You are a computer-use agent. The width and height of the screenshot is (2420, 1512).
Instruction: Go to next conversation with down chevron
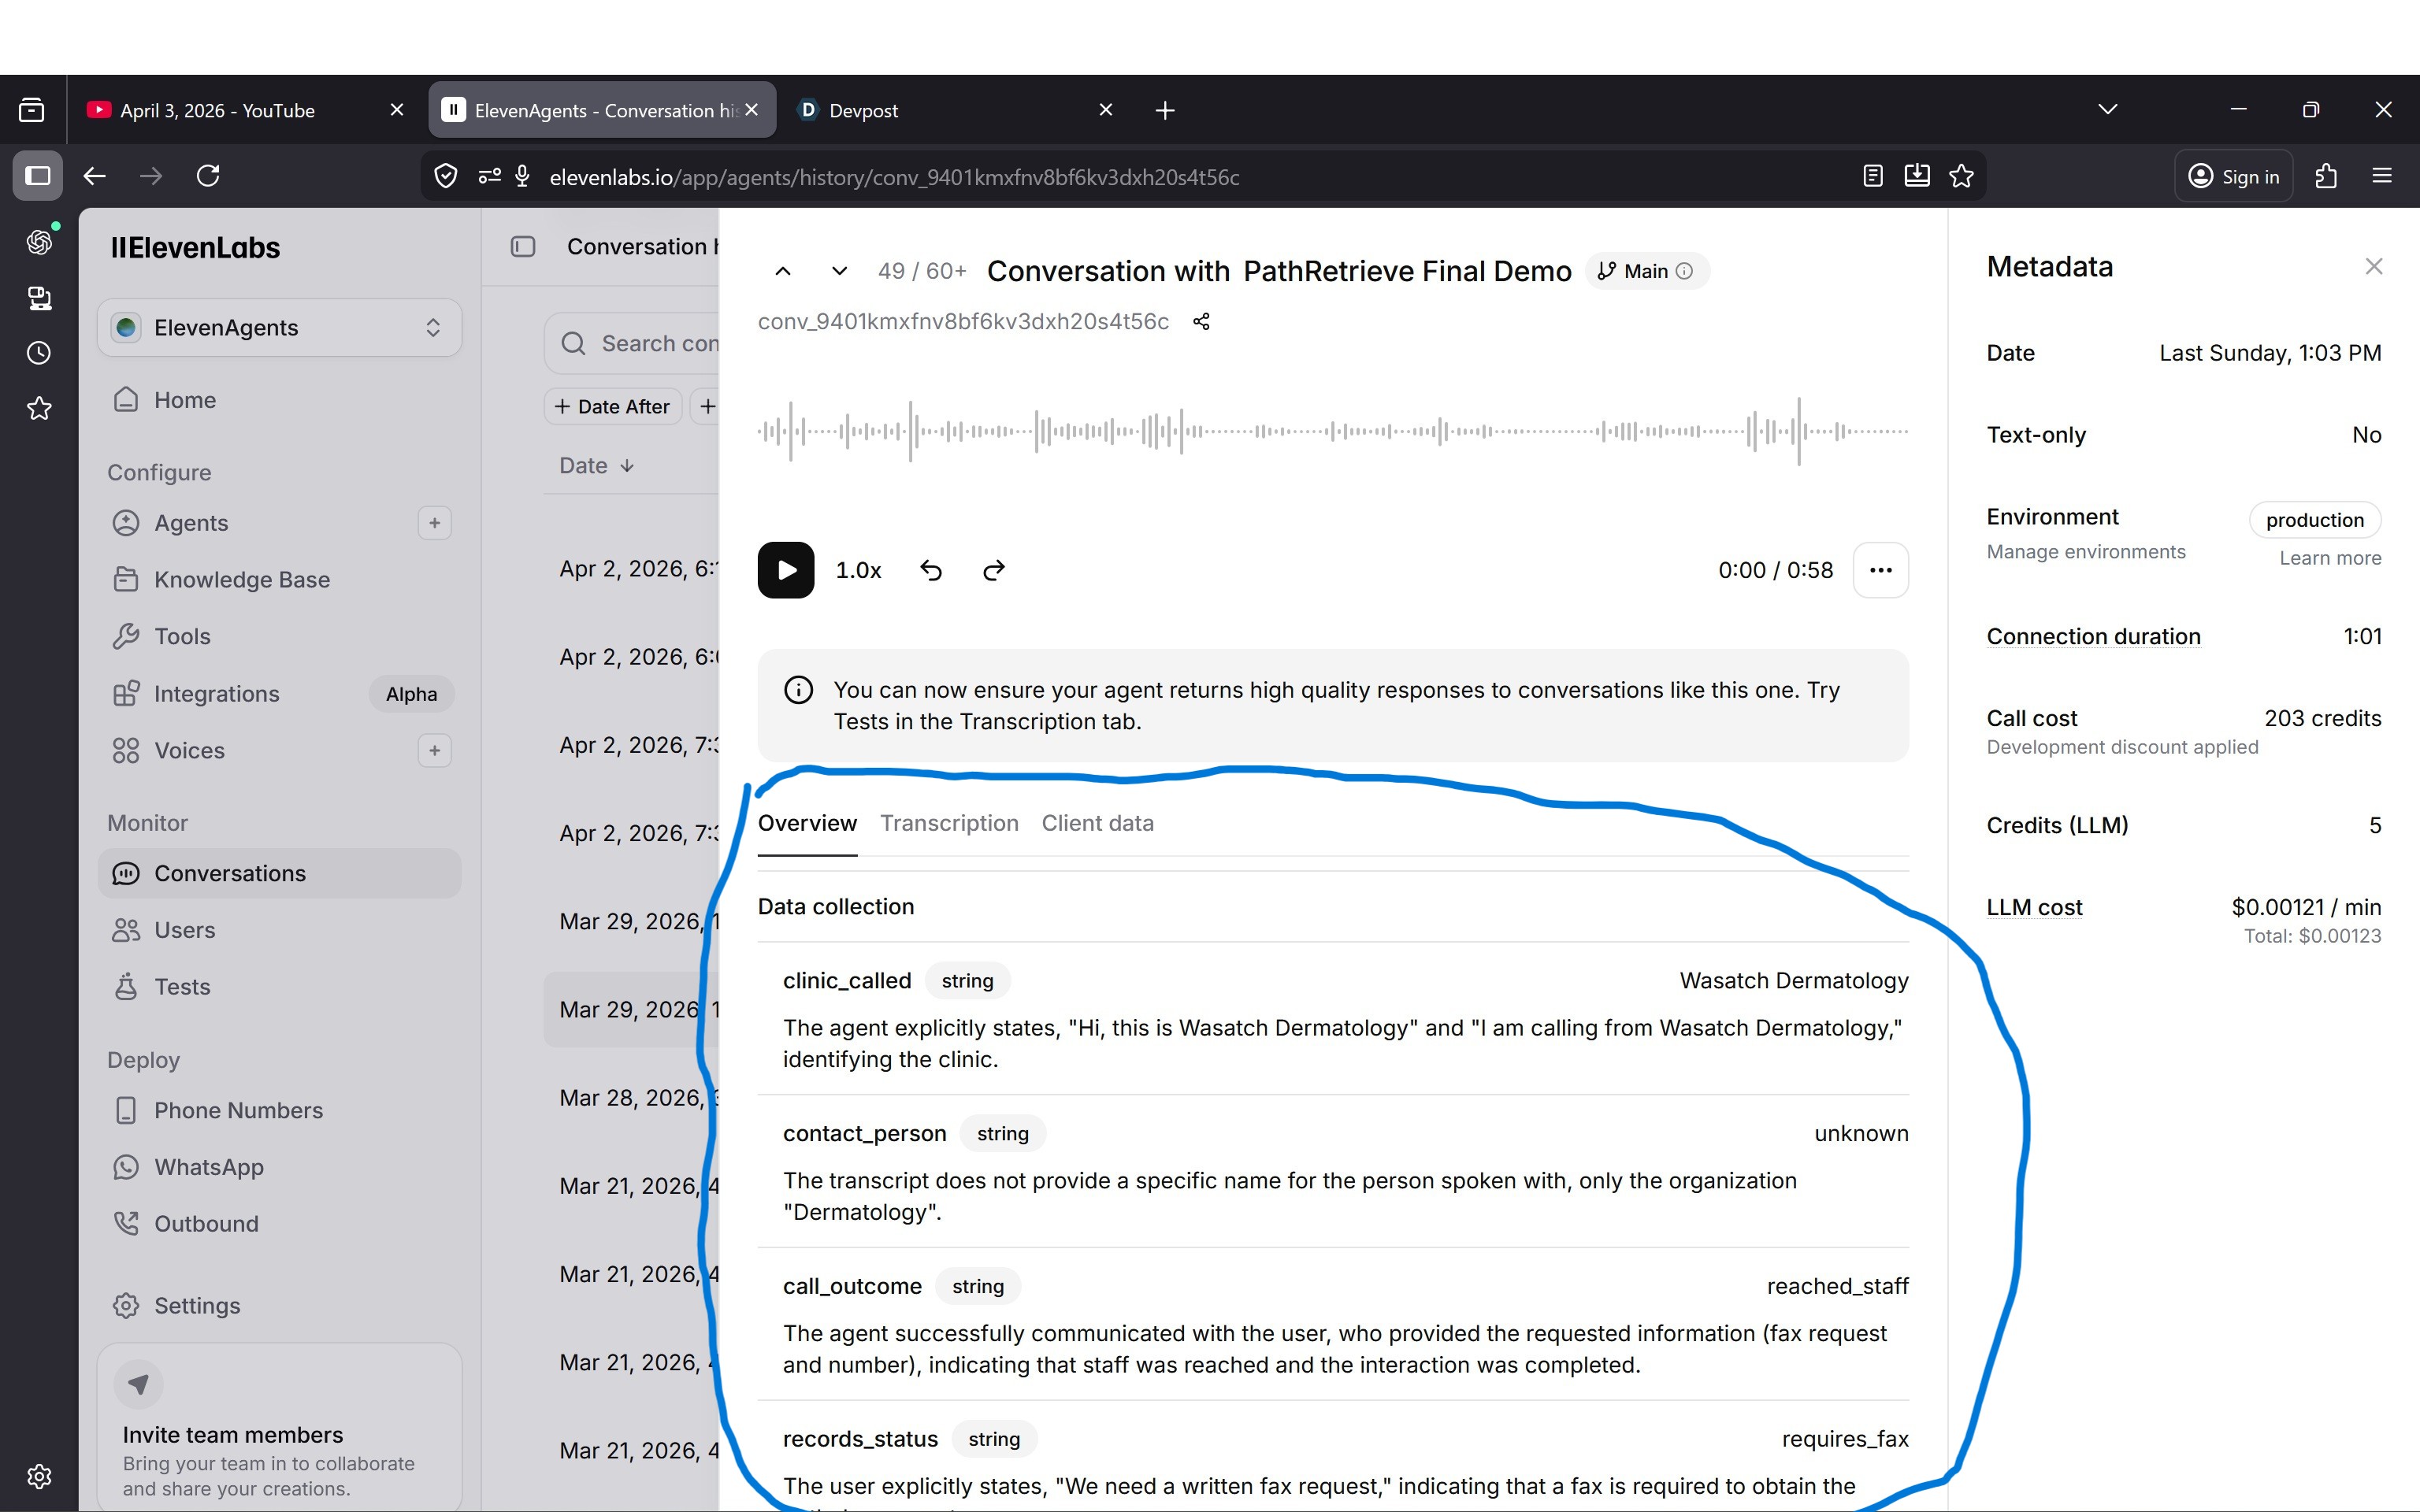tap(839, 271)
